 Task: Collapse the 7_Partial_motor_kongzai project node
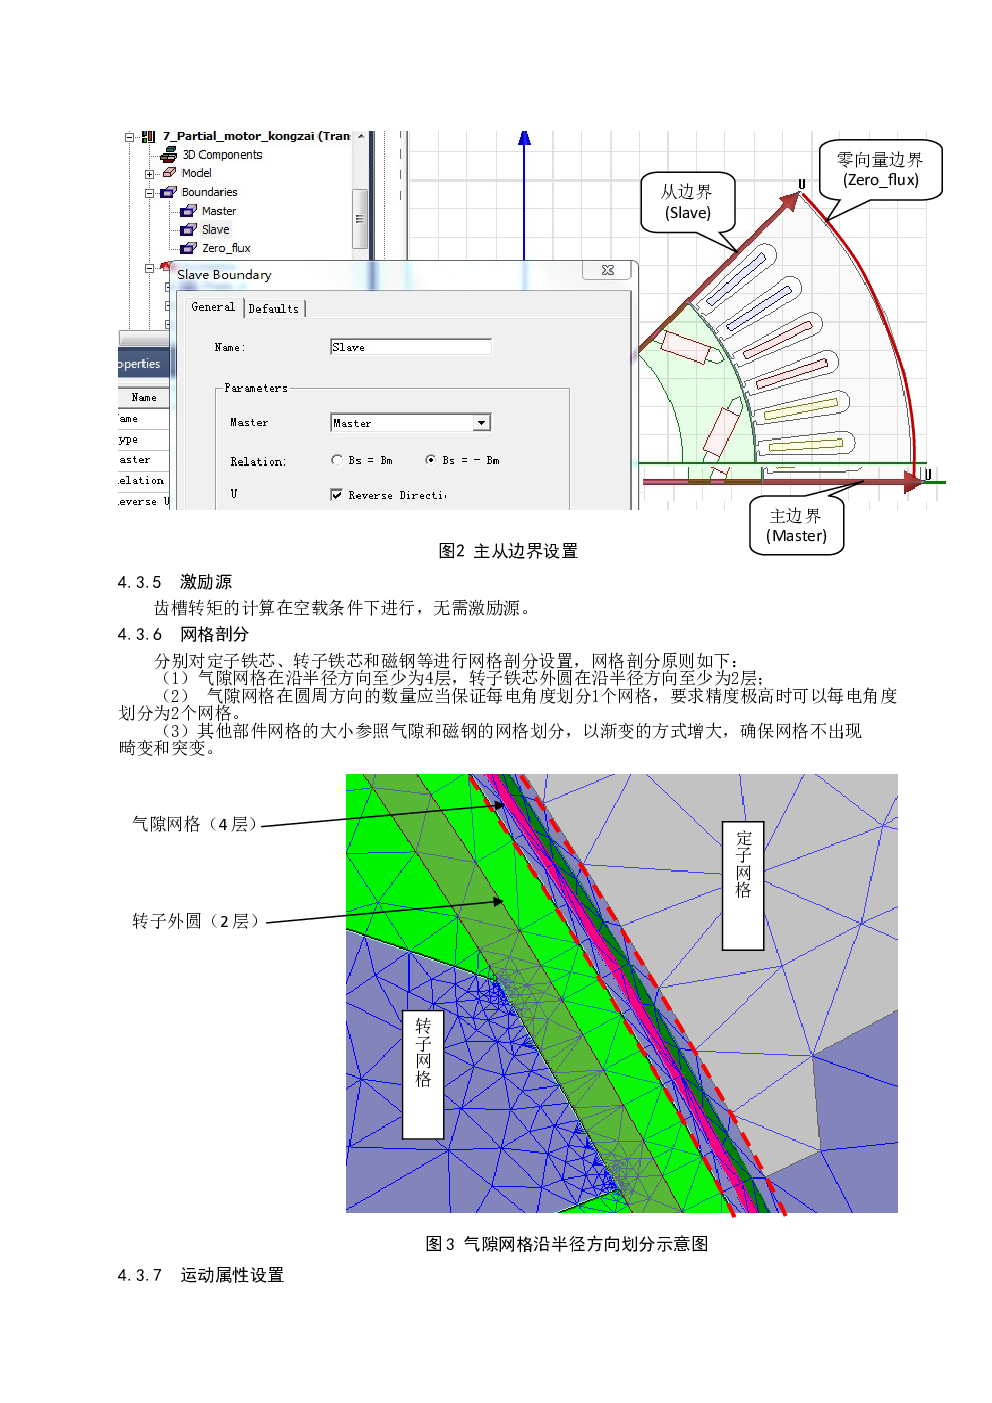[129, 137]
